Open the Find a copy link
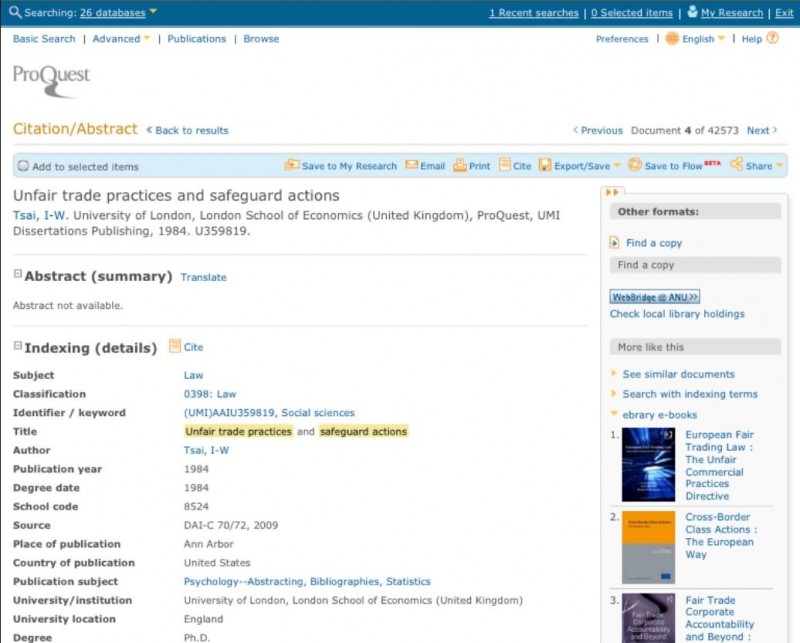Viewport: 800px width, 643px height. click(x=654, y=243)
